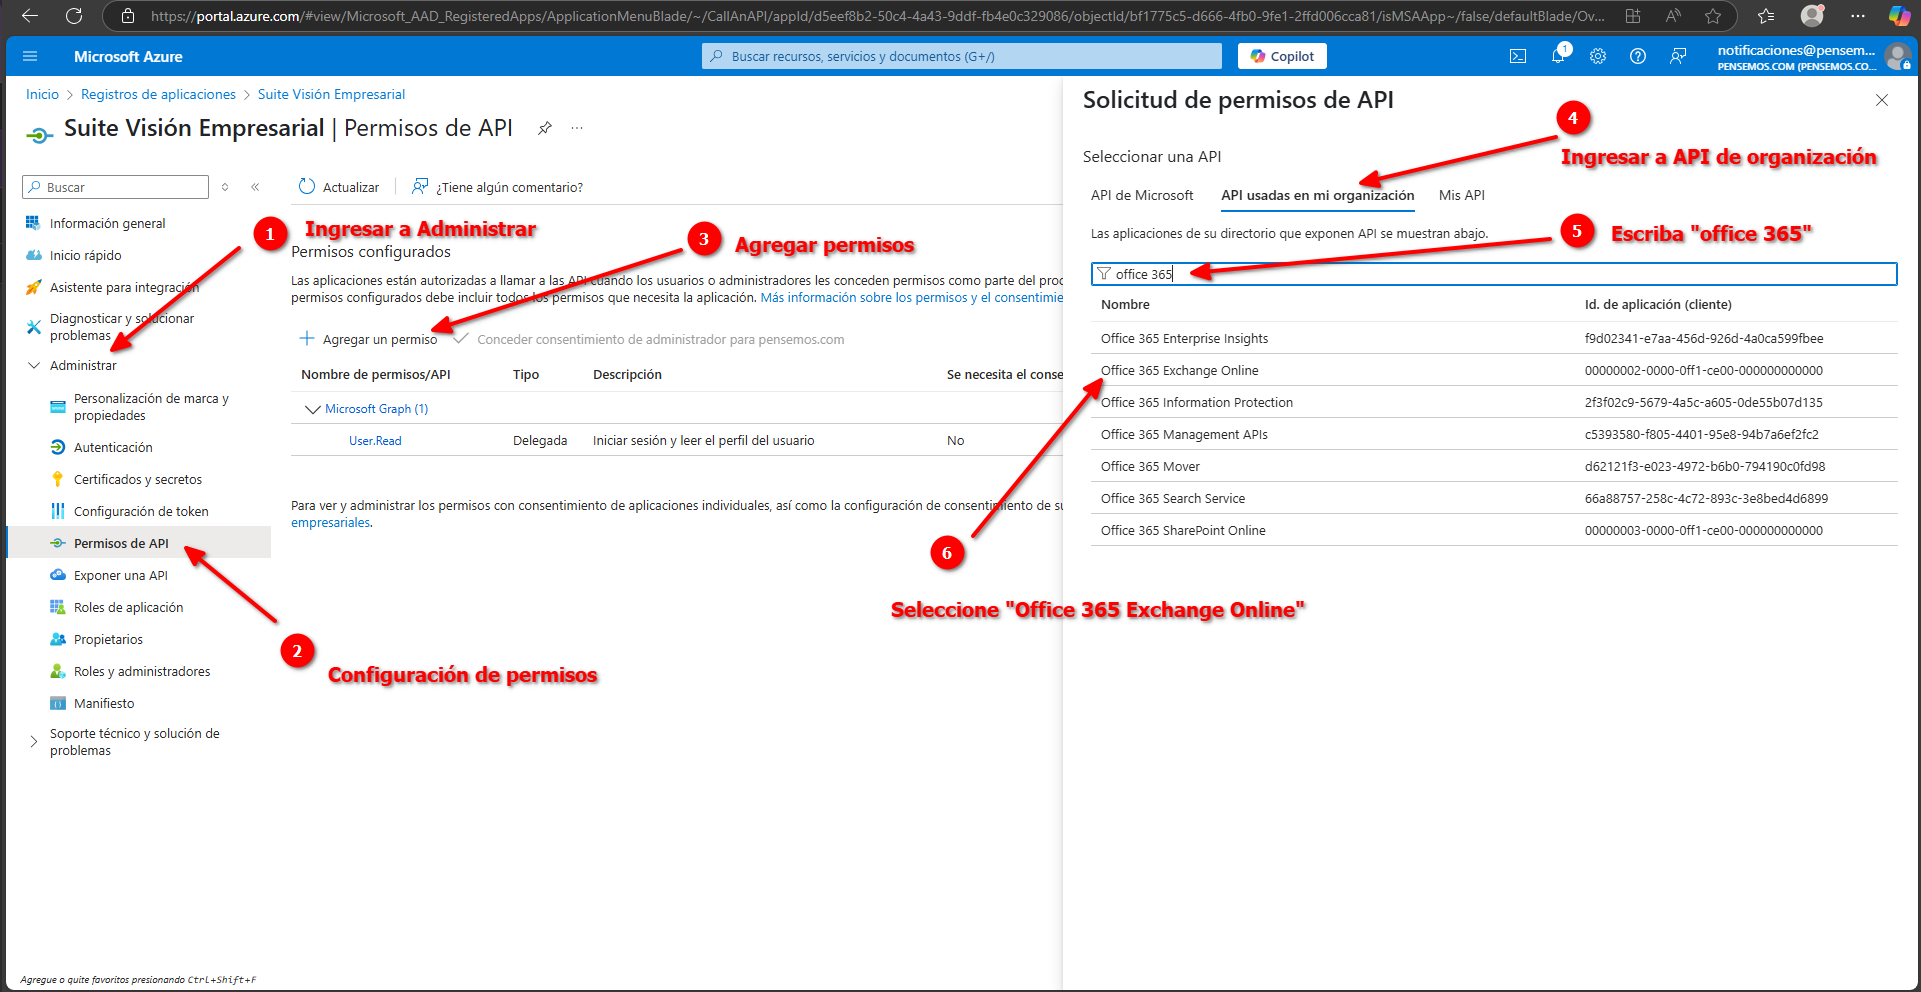
Task: Open the Azure Cloud Shell icon
Action: pos(1517,56)
